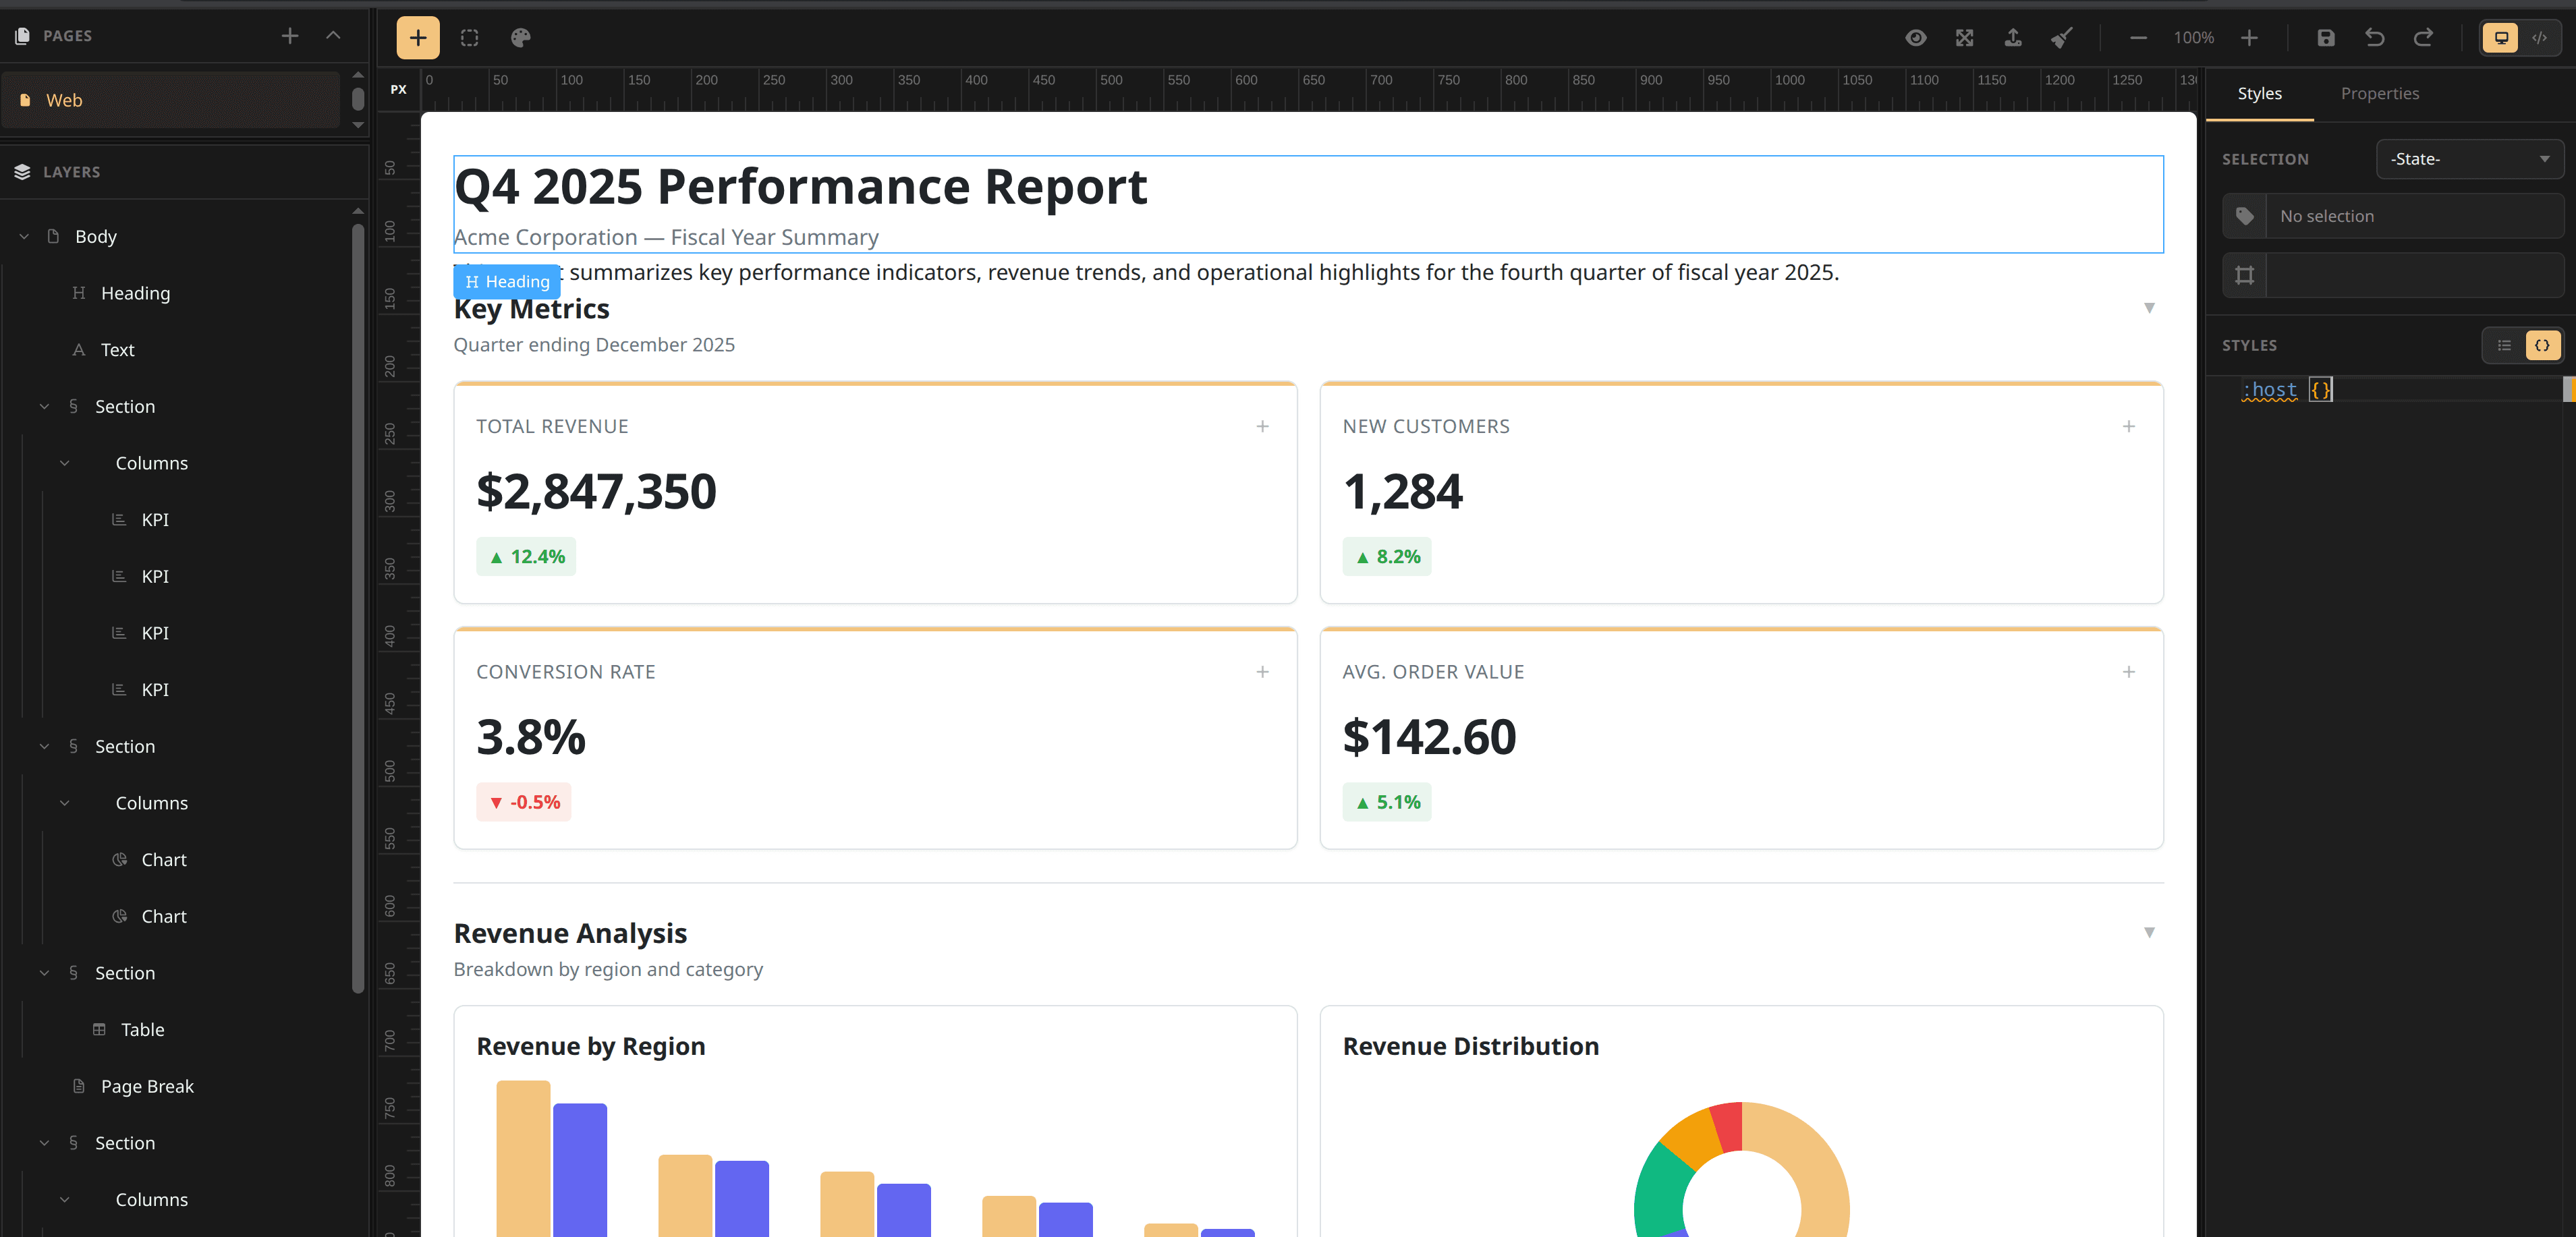This screenshot has height=1237, width=2576.
Task: Click the Pages list scrollbar thumb
Action: [358, 100]
